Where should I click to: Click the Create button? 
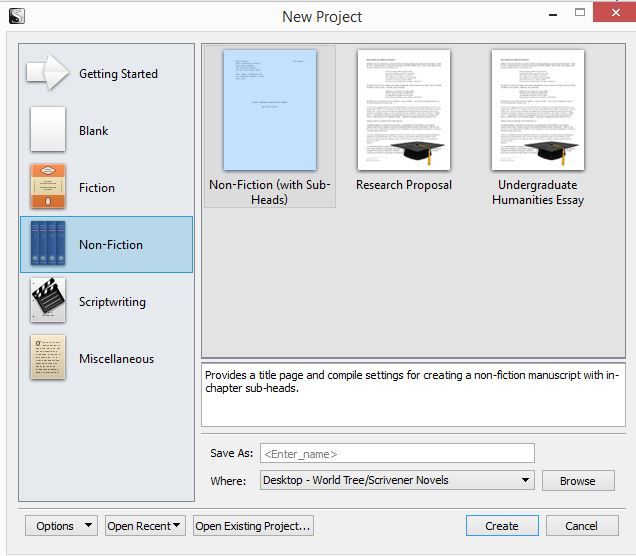click(502, 526)
